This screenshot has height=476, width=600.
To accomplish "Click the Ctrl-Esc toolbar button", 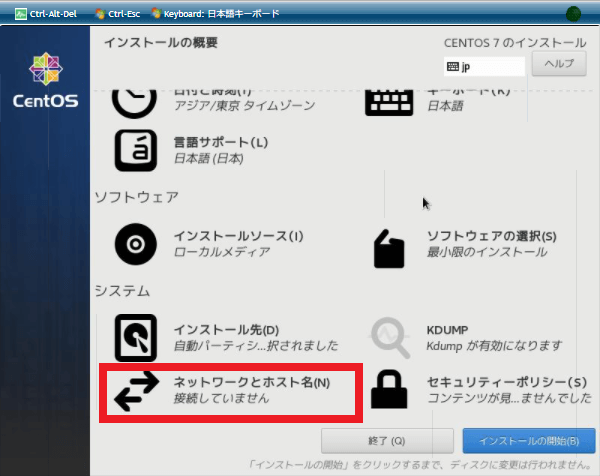I will click(x=118, y=14).
